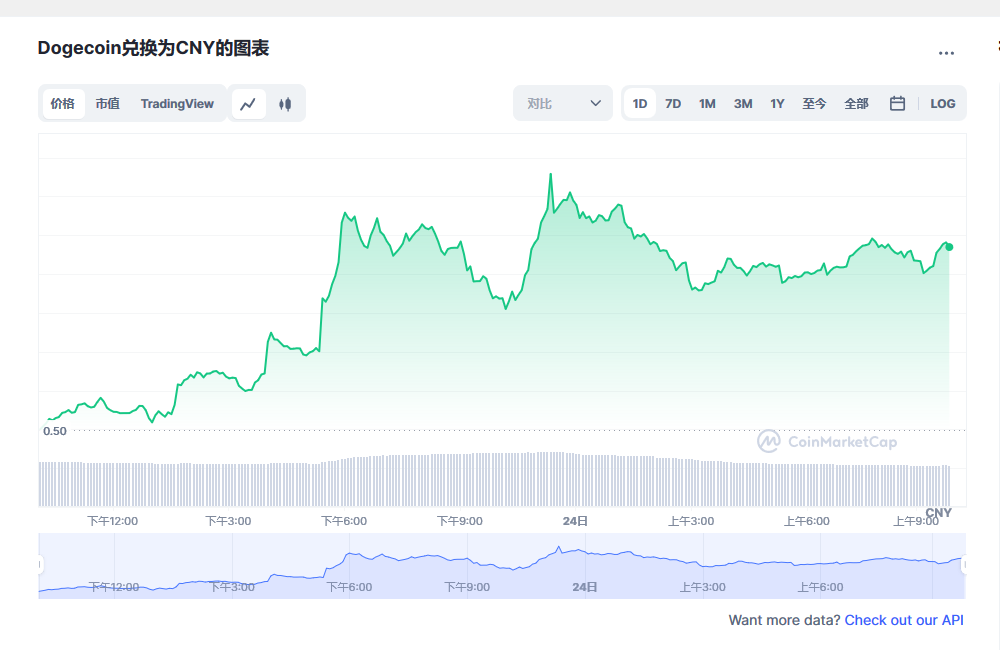
Task: Switch to candlestick chart icon
Action: (285, 104)
